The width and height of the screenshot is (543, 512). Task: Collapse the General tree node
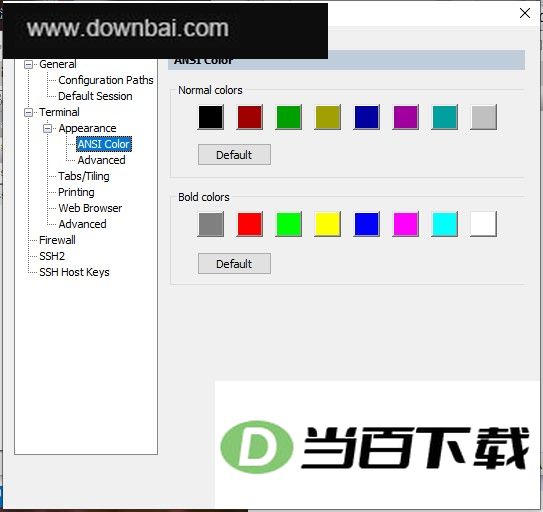coord(28,64)
